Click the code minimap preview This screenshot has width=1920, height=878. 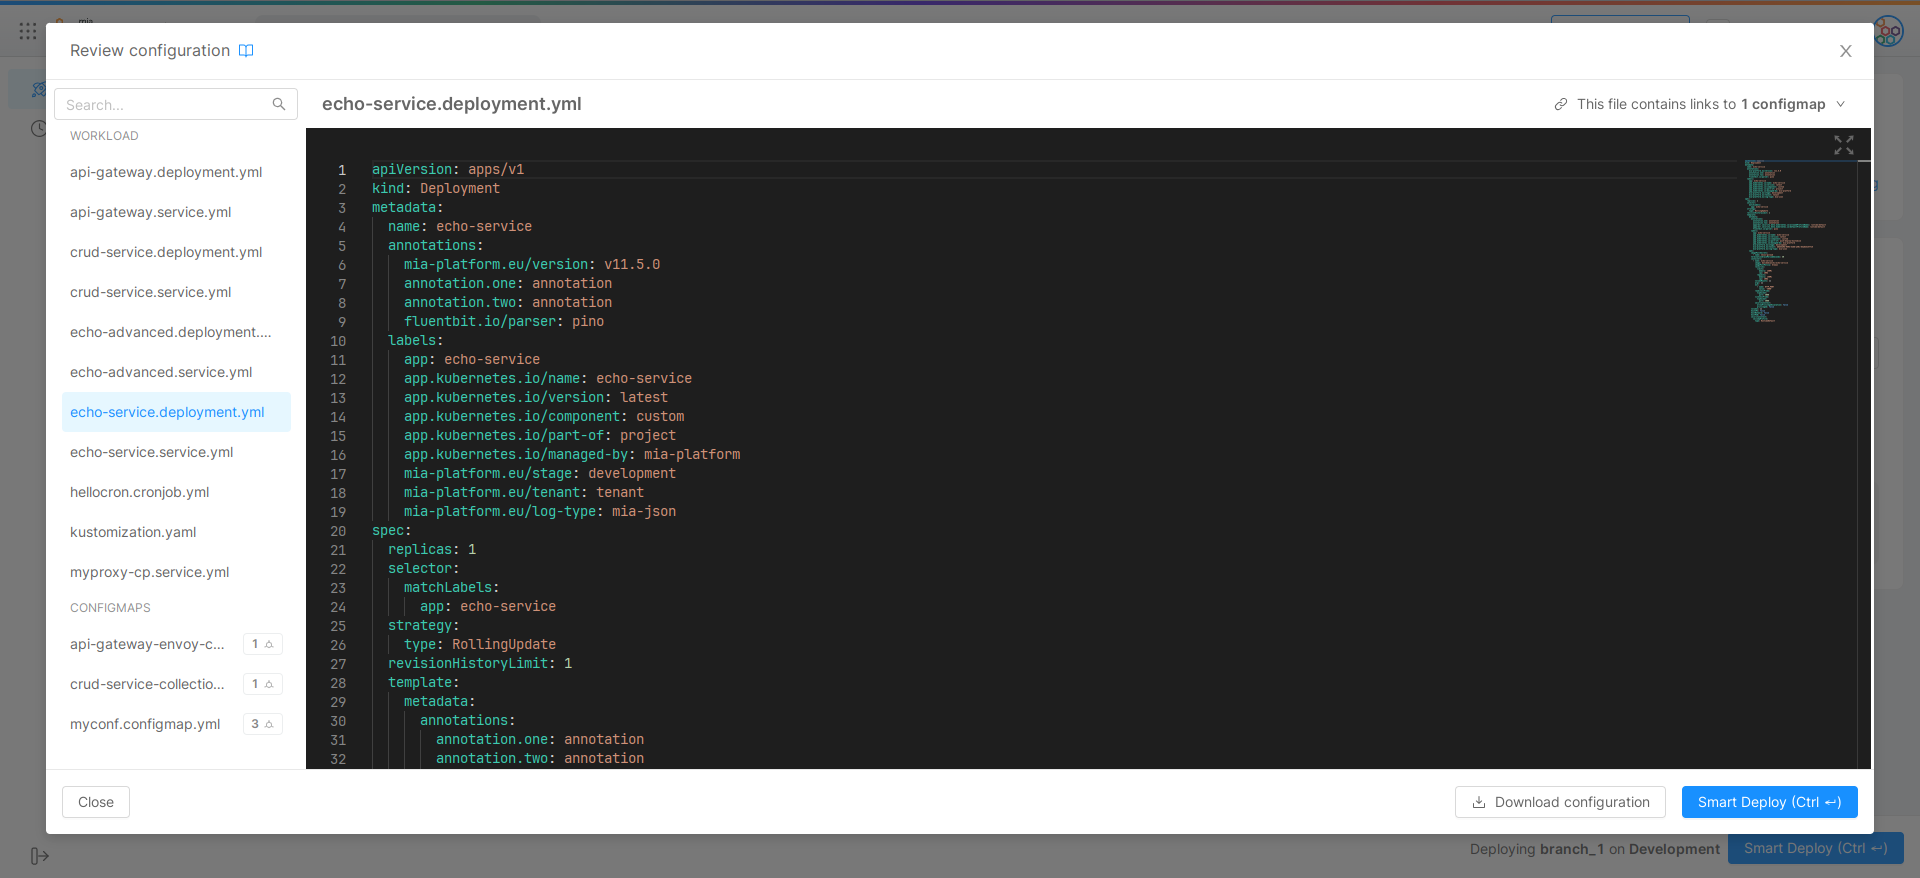tap(1790, 240)
